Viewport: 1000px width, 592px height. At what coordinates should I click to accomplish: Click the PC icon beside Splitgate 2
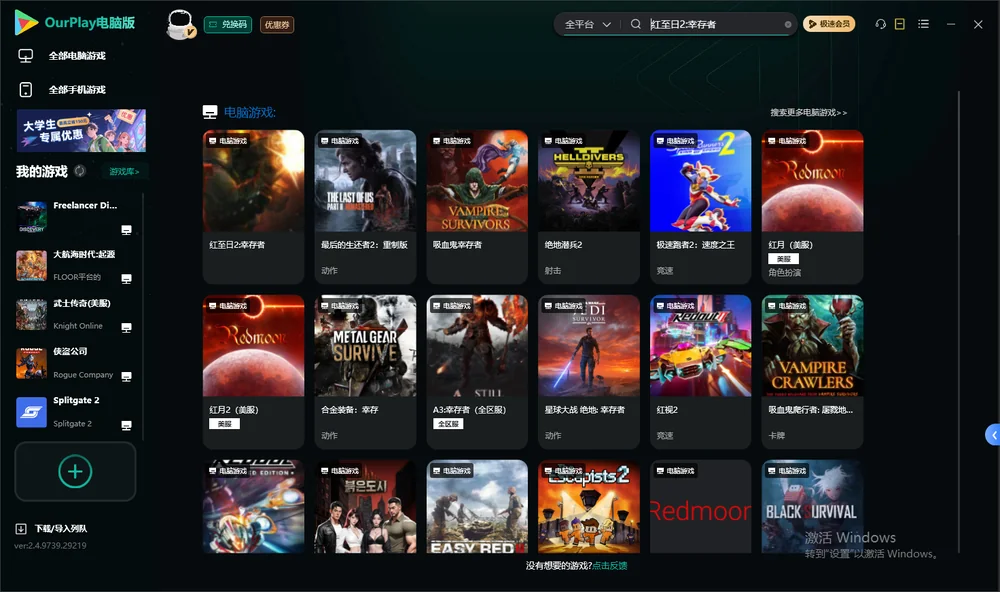pos(126,426)
